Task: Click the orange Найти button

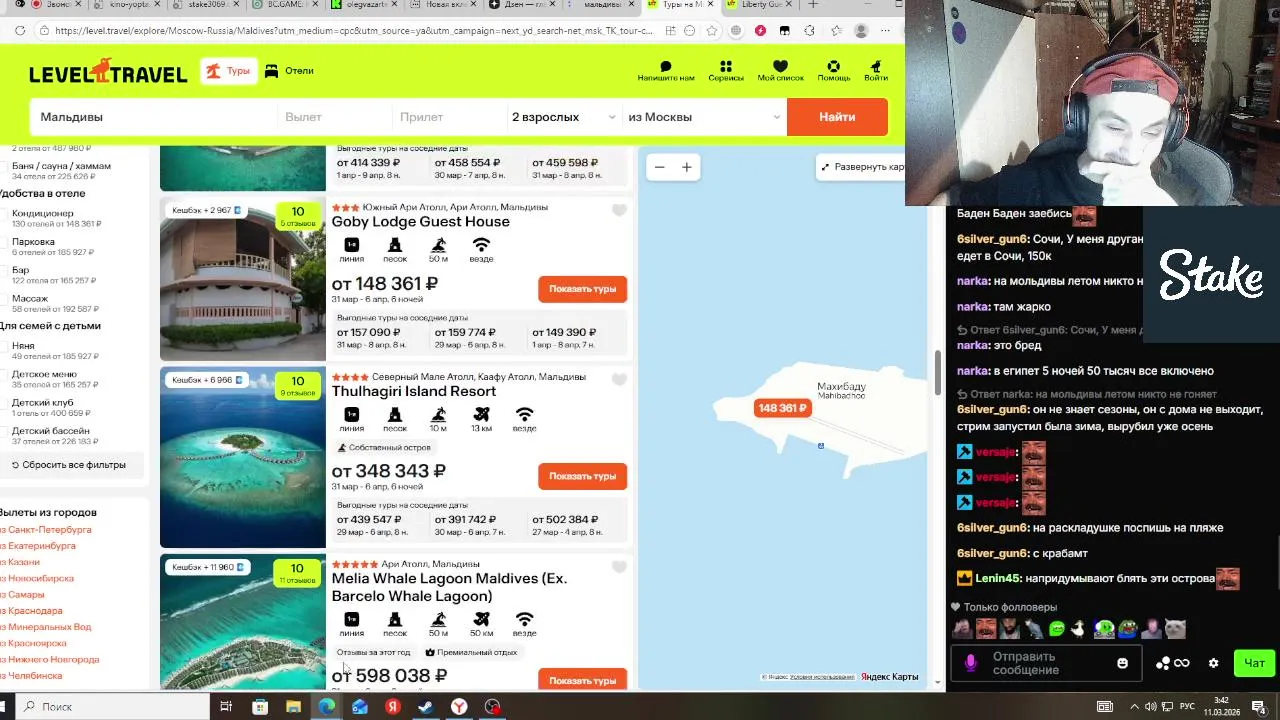Action: [837, 117]
